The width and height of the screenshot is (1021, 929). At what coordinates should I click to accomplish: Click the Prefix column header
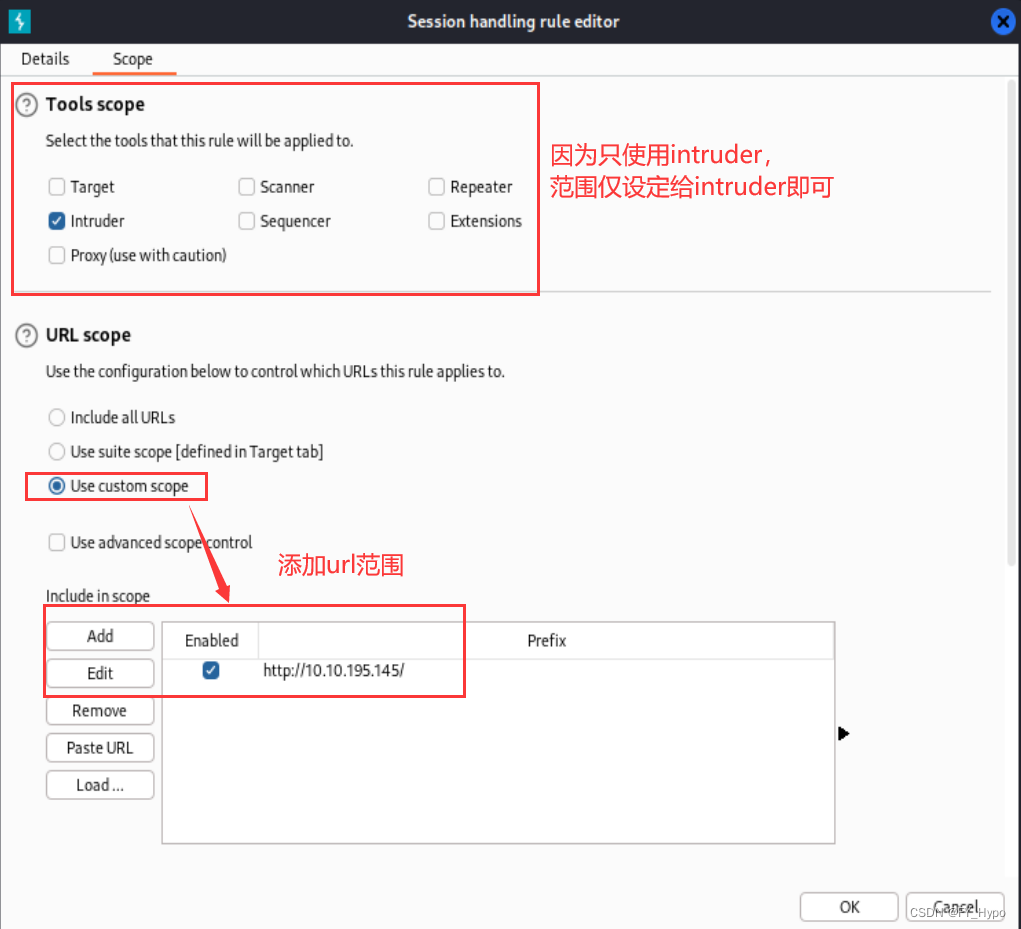point(546,641)
